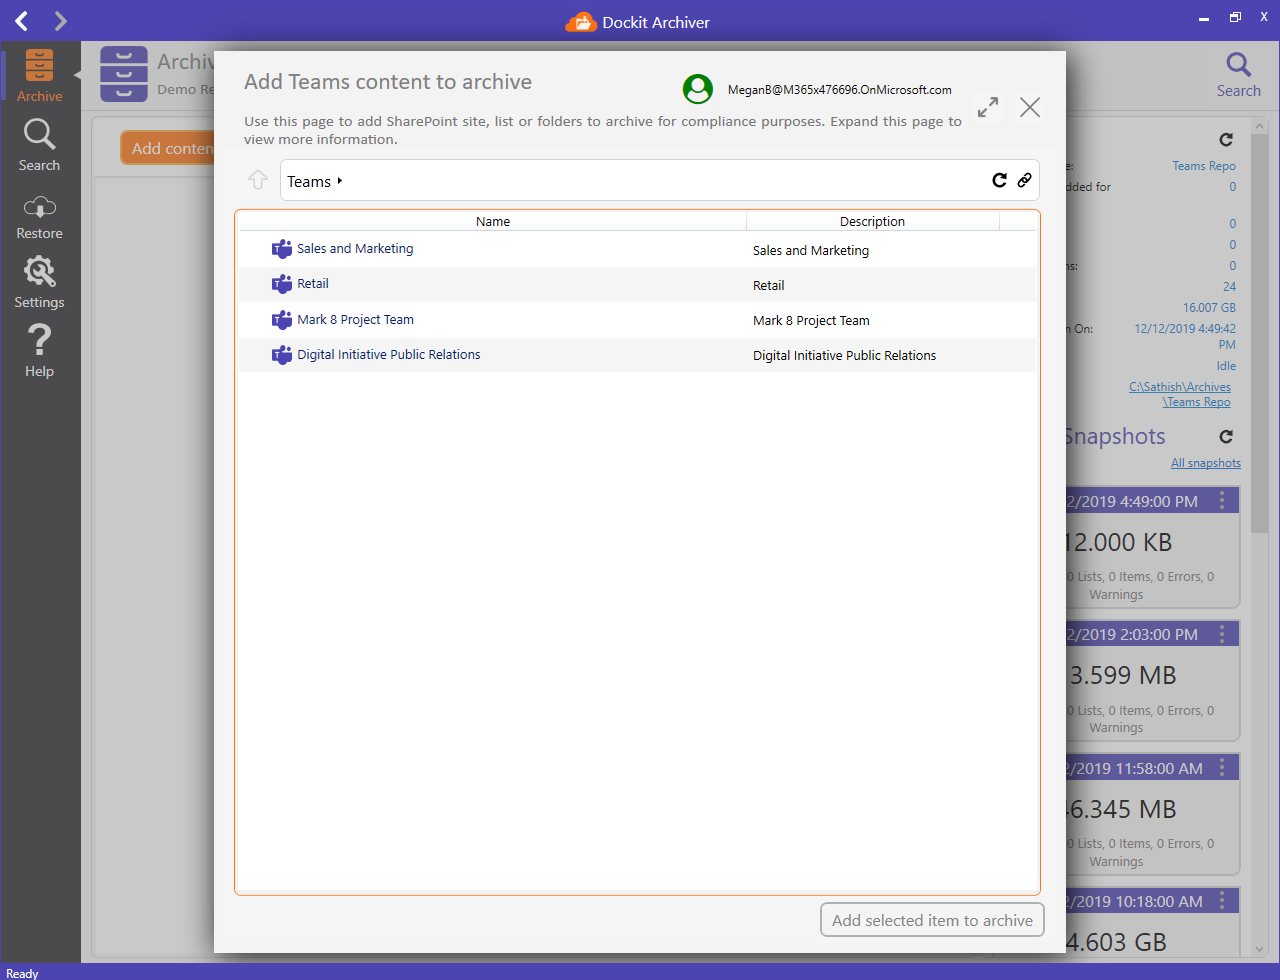Click the MeganB user avatar
This screenshot has width=1280, height=980.
(697, 88)
